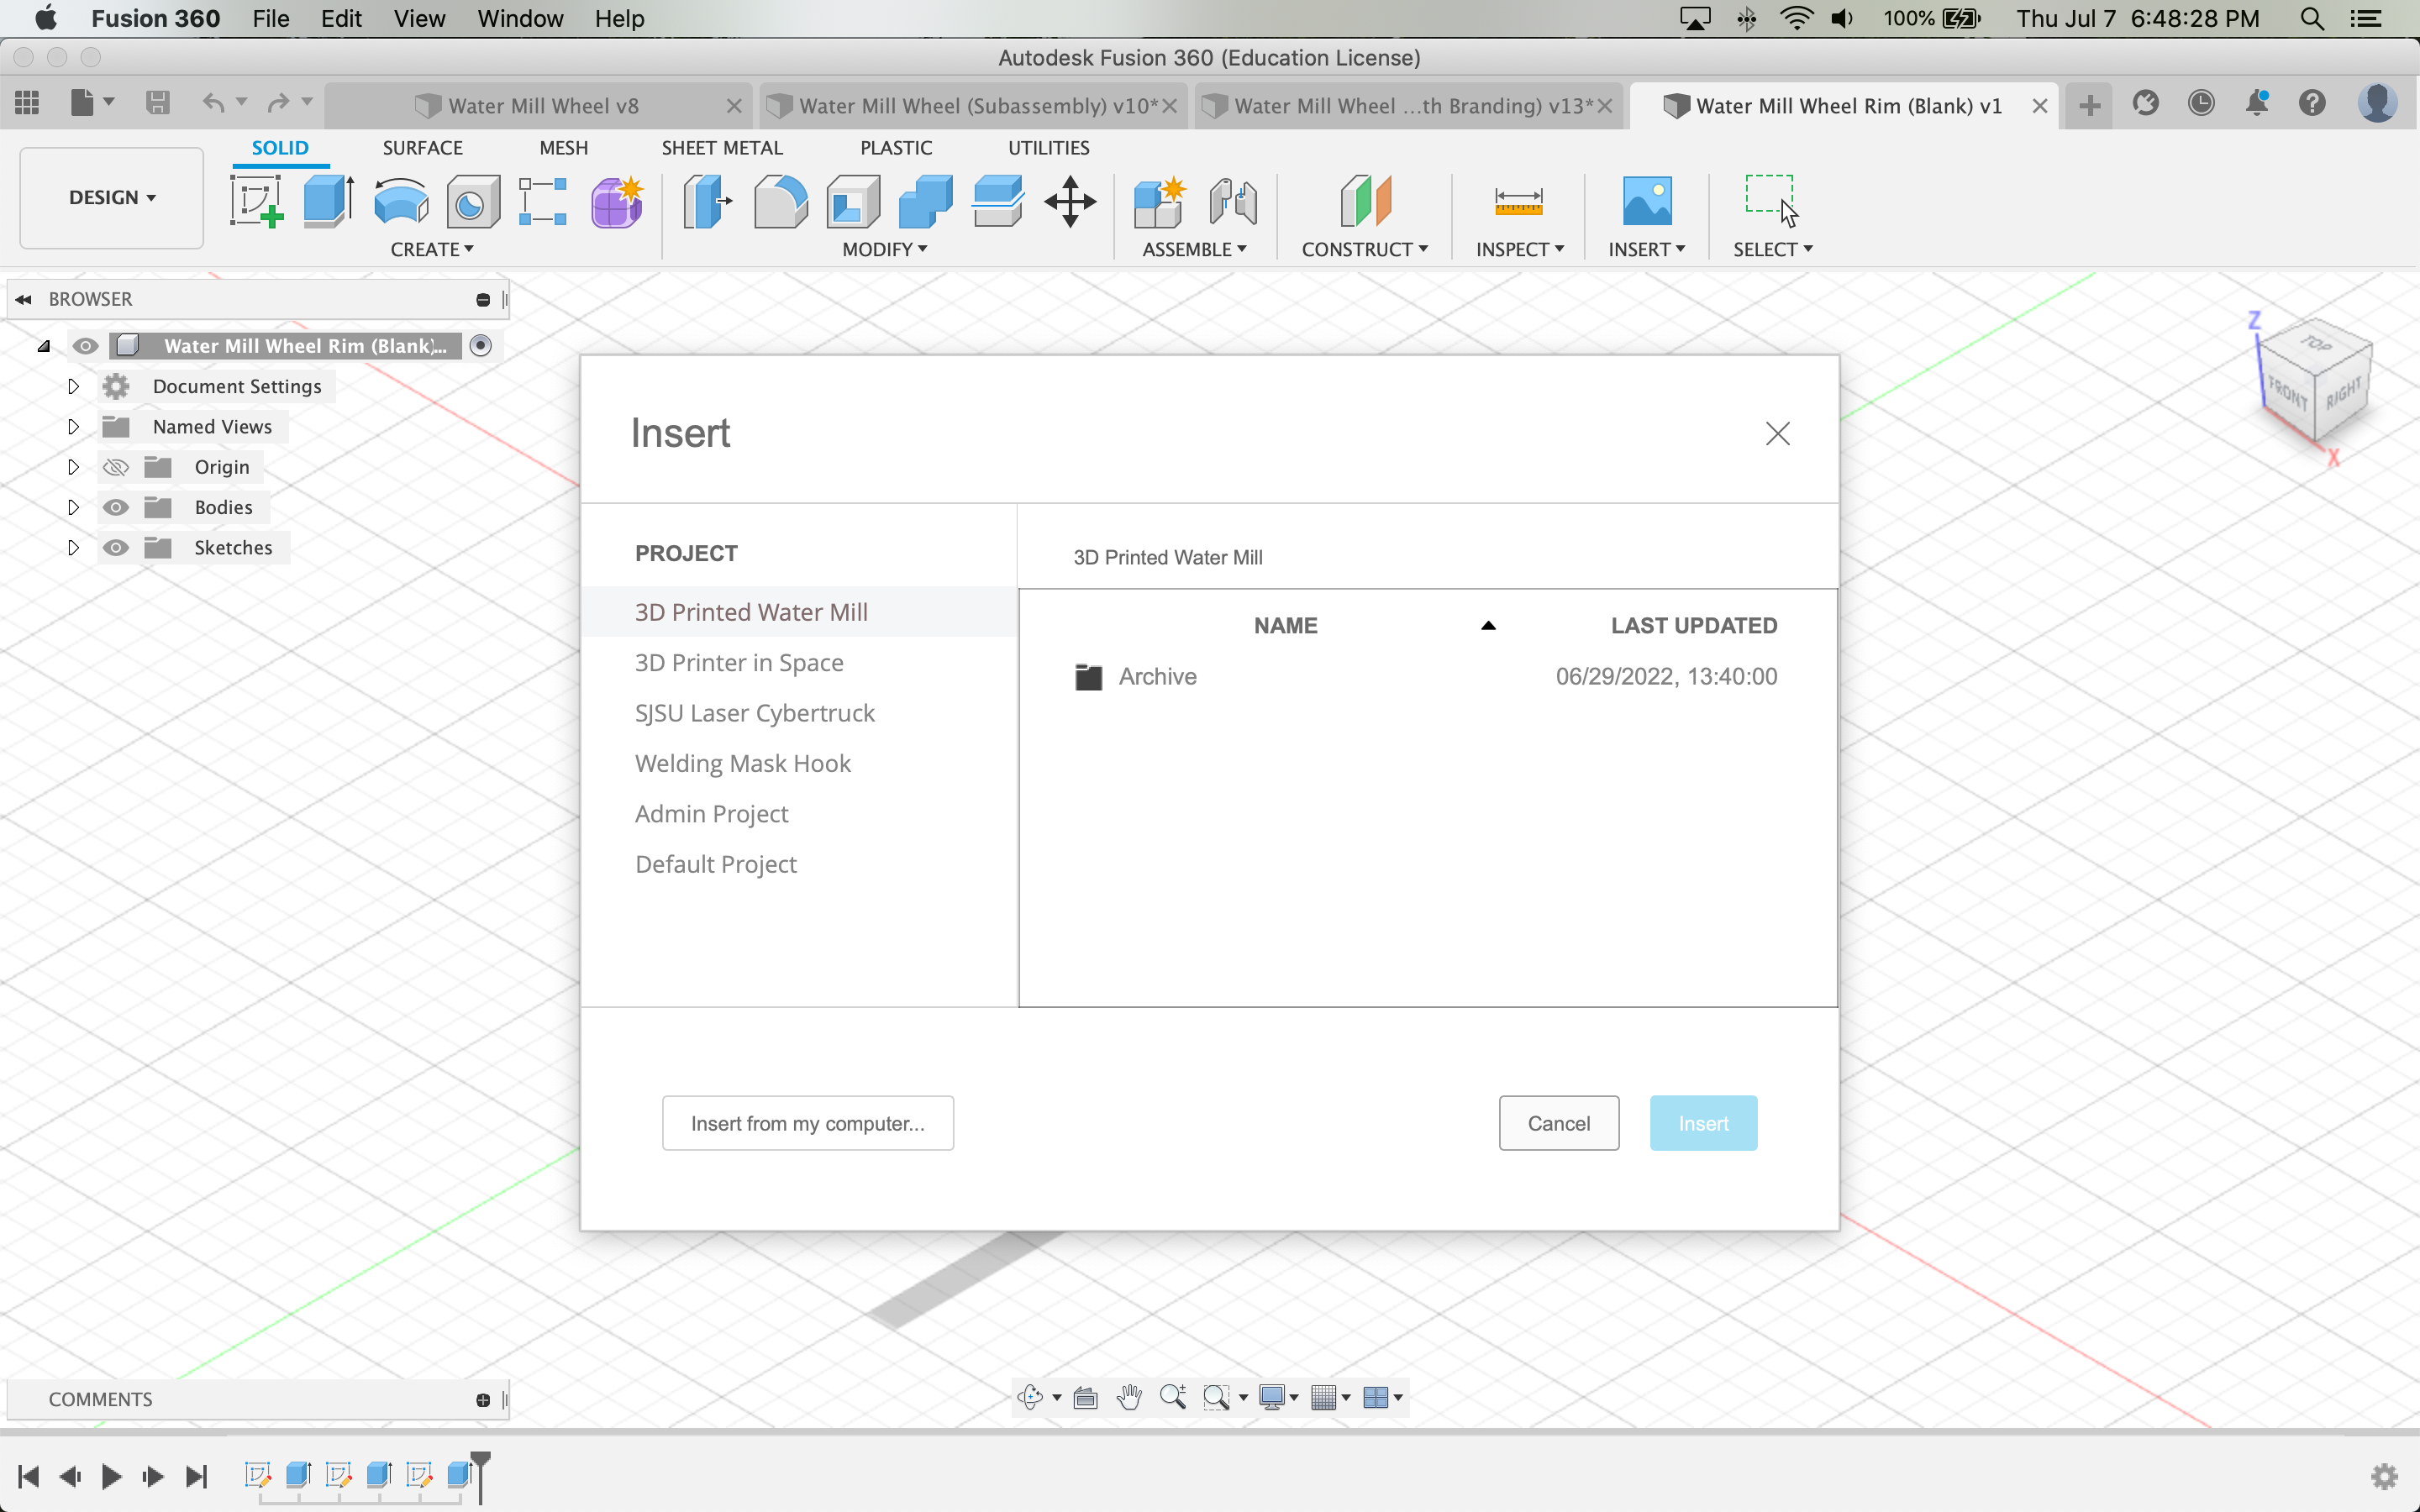Open the Create Form tool
Image resolution: width=2420 pixels, height=1512 pixels.
tap(617, 200)
